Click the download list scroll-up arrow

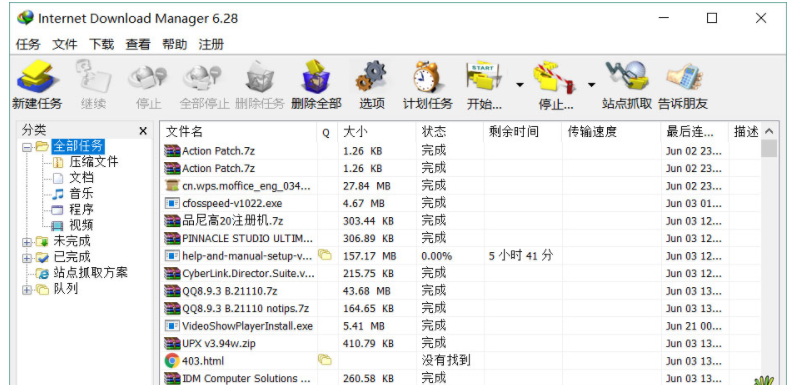(769, 132)
